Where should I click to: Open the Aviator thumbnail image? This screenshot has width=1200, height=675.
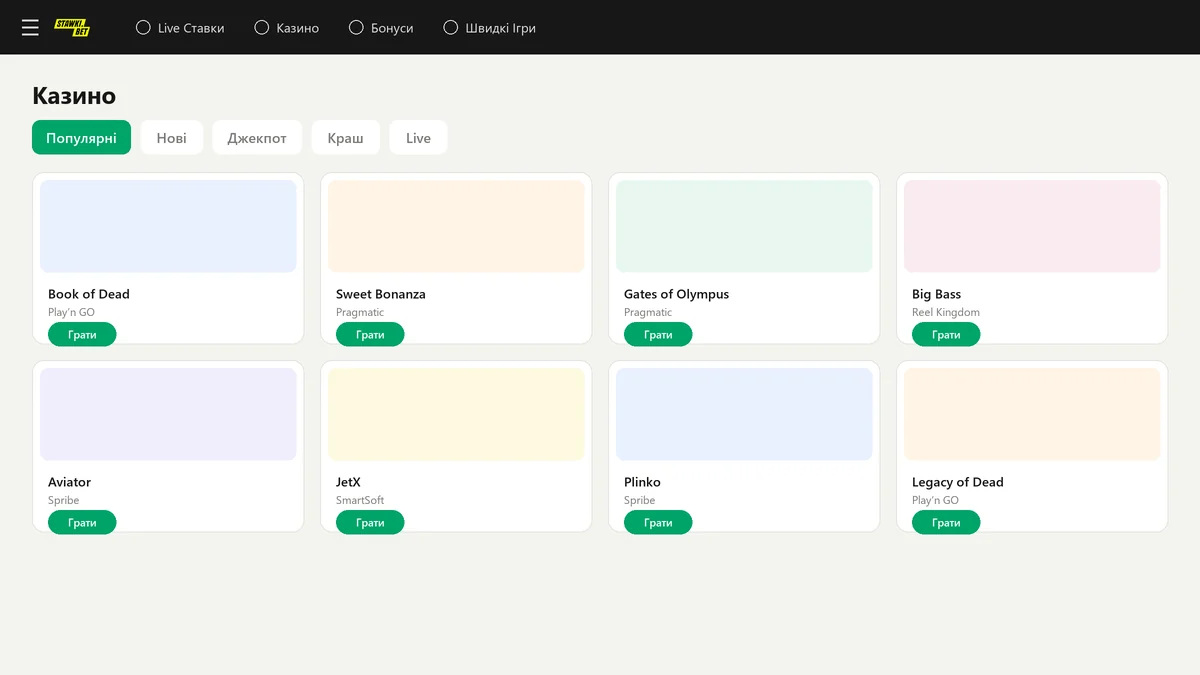click(168, 414)
